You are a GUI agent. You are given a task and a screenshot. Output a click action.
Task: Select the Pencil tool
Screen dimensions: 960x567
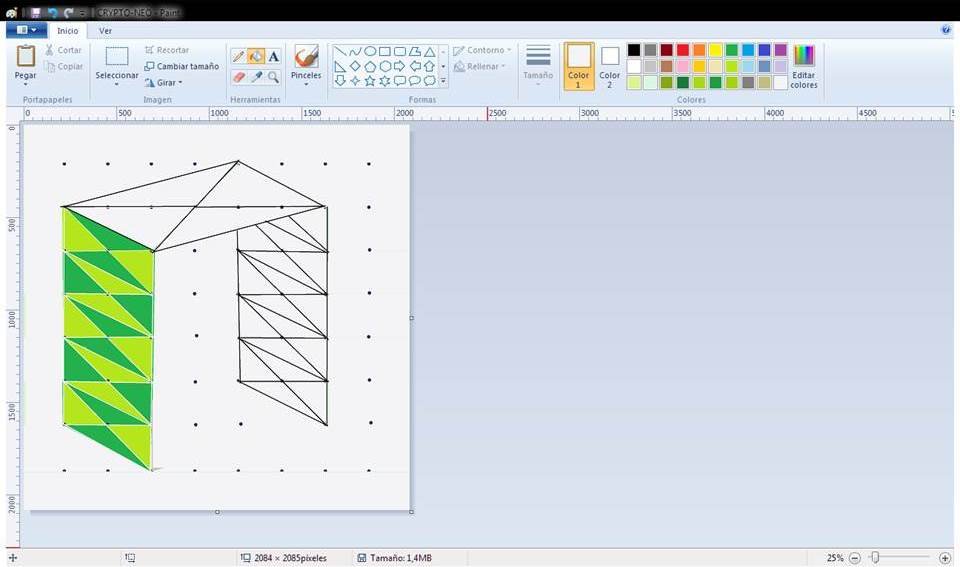tap(239, 57)
